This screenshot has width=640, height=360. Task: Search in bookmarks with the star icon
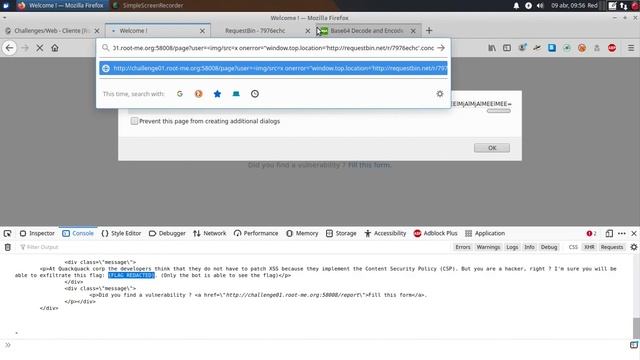point(217,94)
